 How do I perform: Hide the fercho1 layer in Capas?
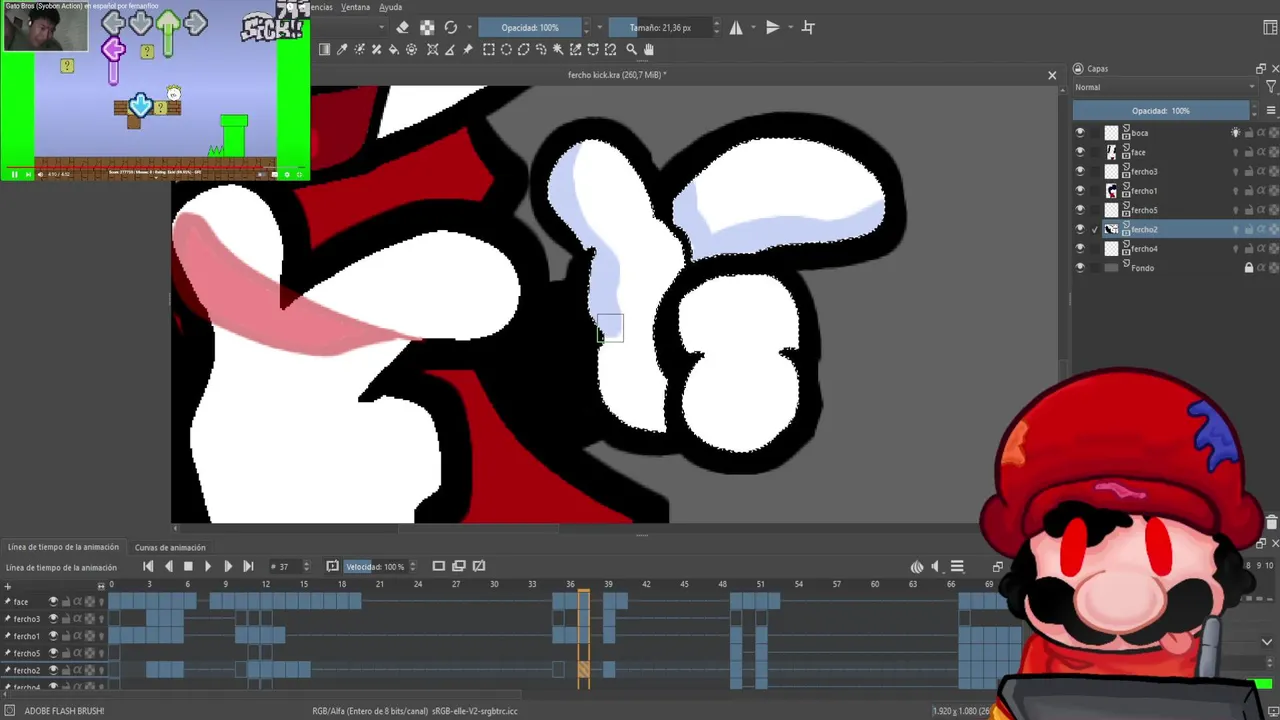tap(1080, 191)
